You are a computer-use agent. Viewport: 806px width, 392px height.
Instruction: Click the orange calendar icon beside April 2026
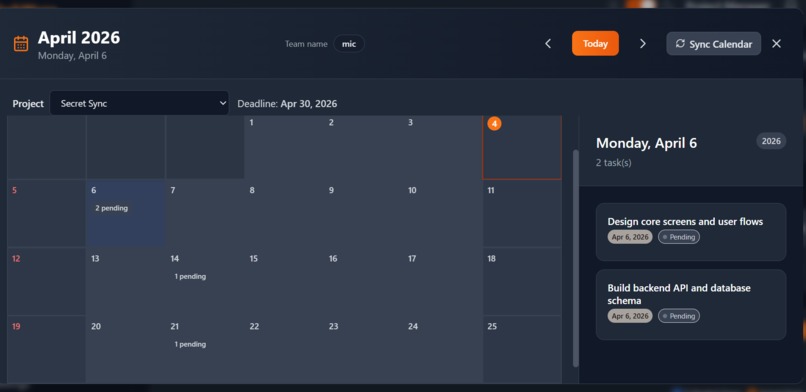[x=21, y=44]
